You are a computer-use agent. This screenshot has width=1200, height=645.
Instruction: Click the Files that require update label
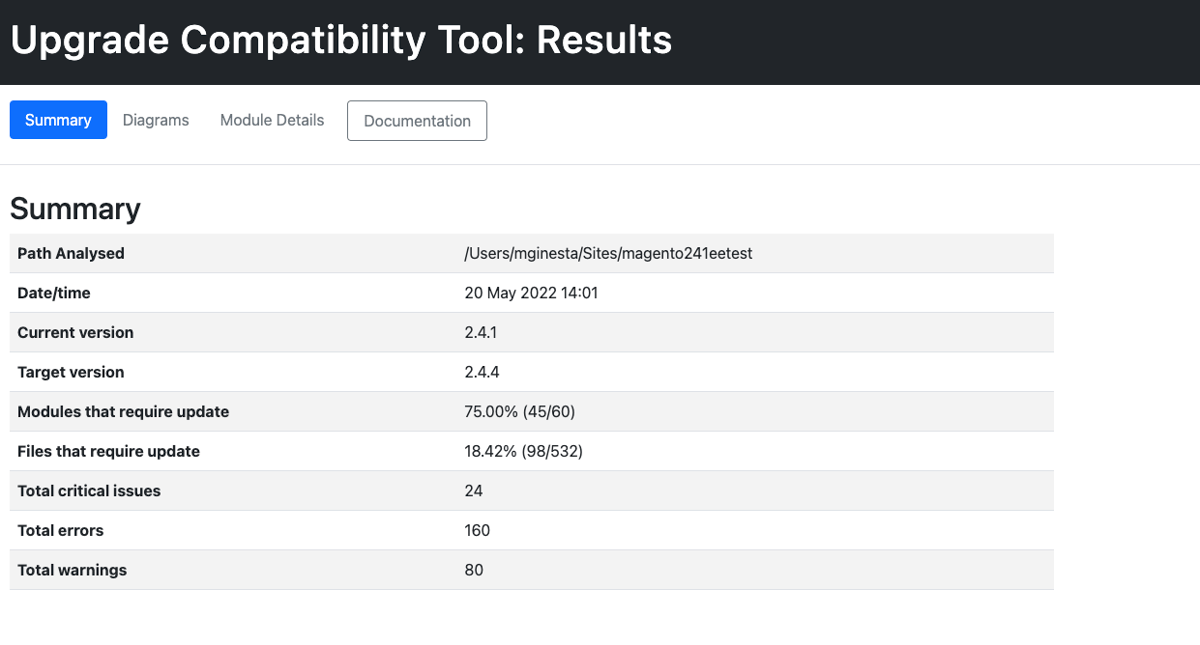(x=109, y=451)
